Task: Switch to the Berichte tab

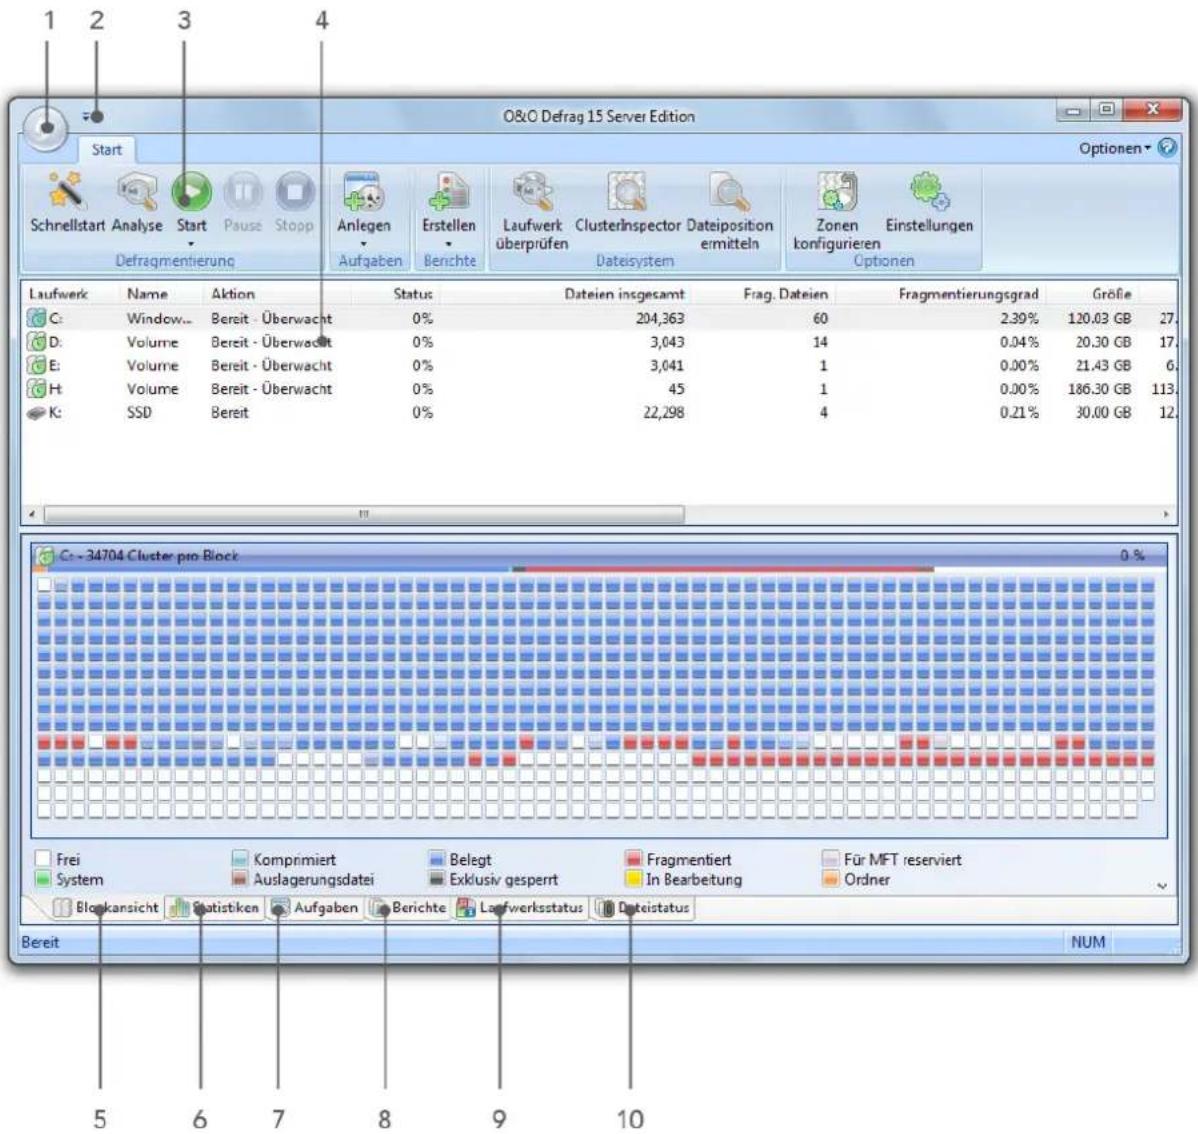Action: coord(408,908)
